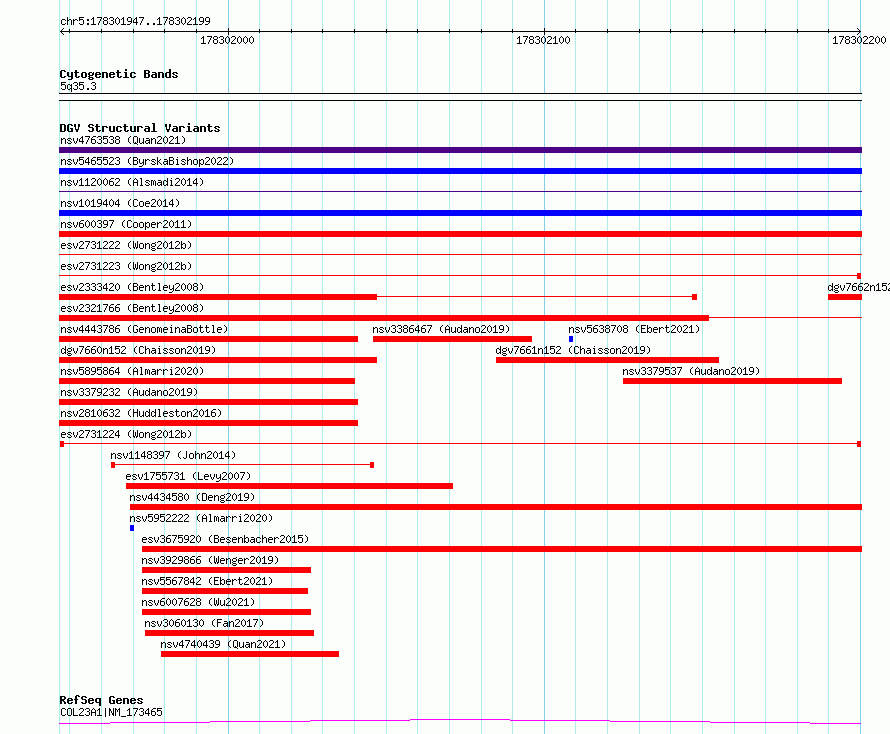Select the red bar under nsv600397
This screenshot has height=734, width=890.
point(460,234)
